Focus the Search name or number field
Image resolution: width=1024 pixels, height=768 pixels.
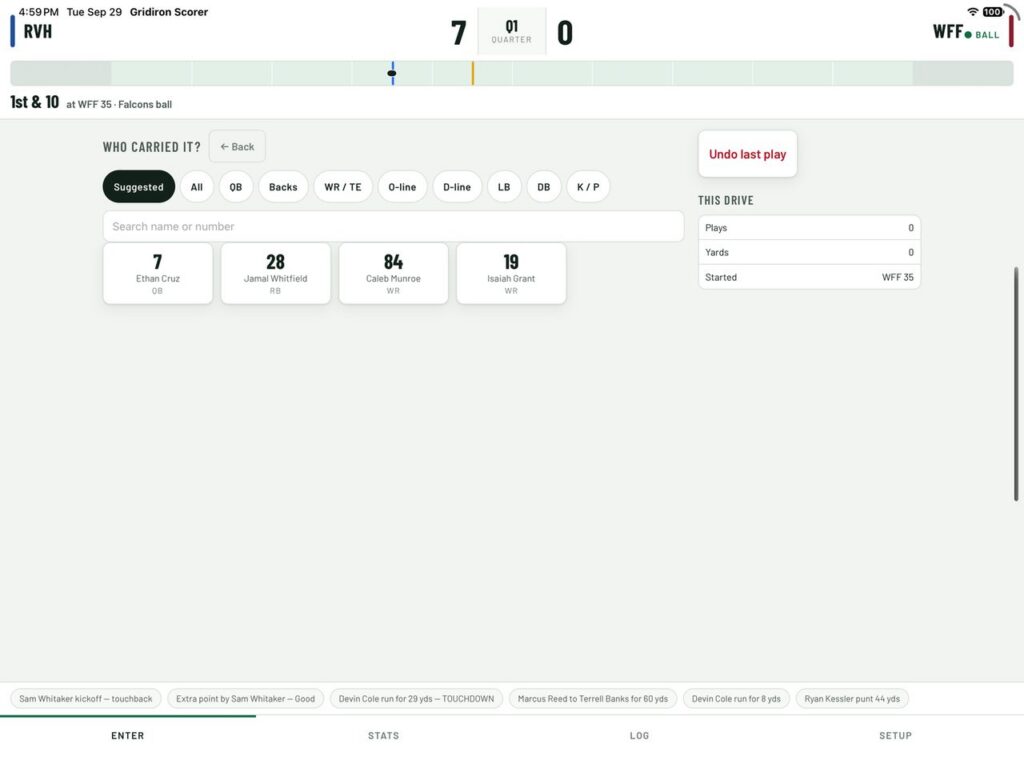[393, 227]
